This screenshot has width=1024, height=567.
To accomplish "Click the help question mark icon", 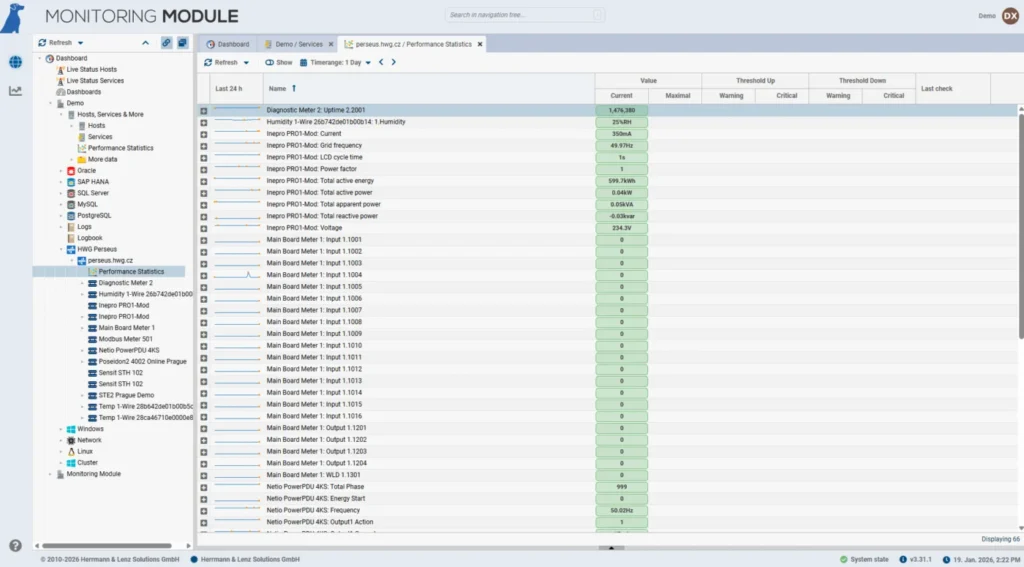I will tap(15, 545).
